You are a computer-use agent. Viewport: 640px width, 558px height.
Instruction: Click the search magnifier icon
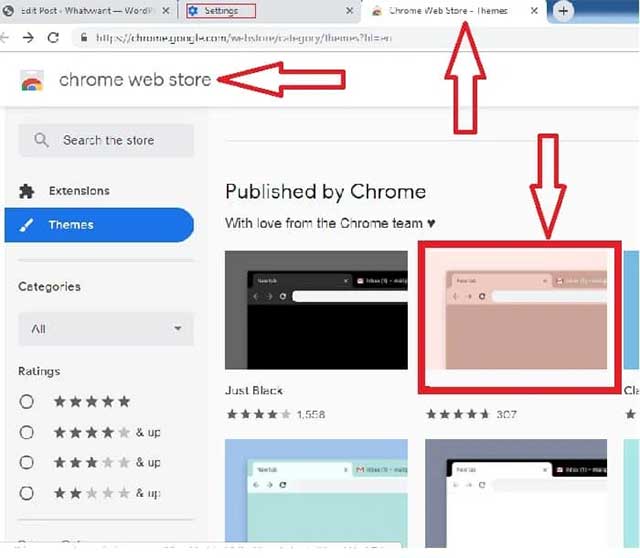41,140
